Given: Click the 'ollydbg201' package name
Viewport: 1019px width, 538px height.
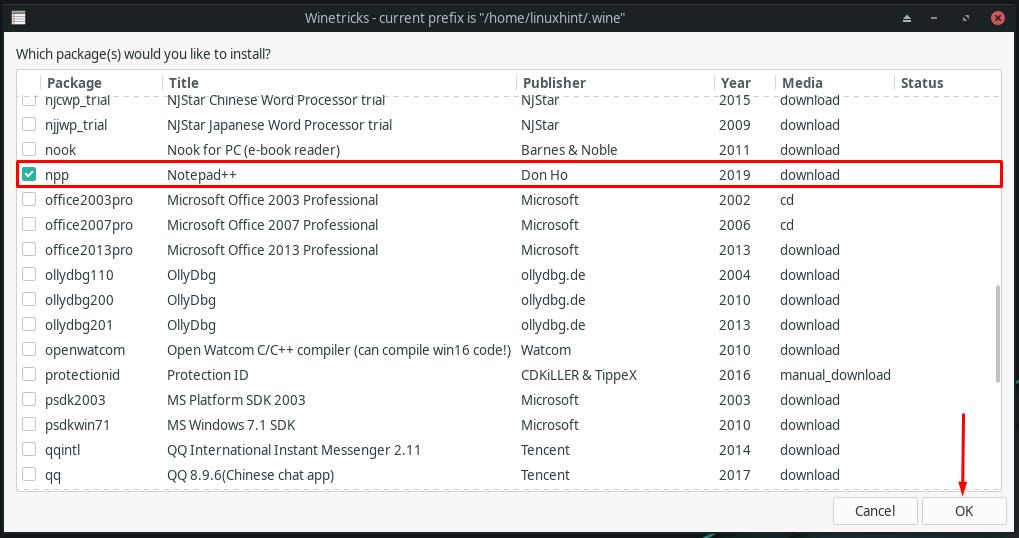Looking at the screenshot, I should [79, 325].
